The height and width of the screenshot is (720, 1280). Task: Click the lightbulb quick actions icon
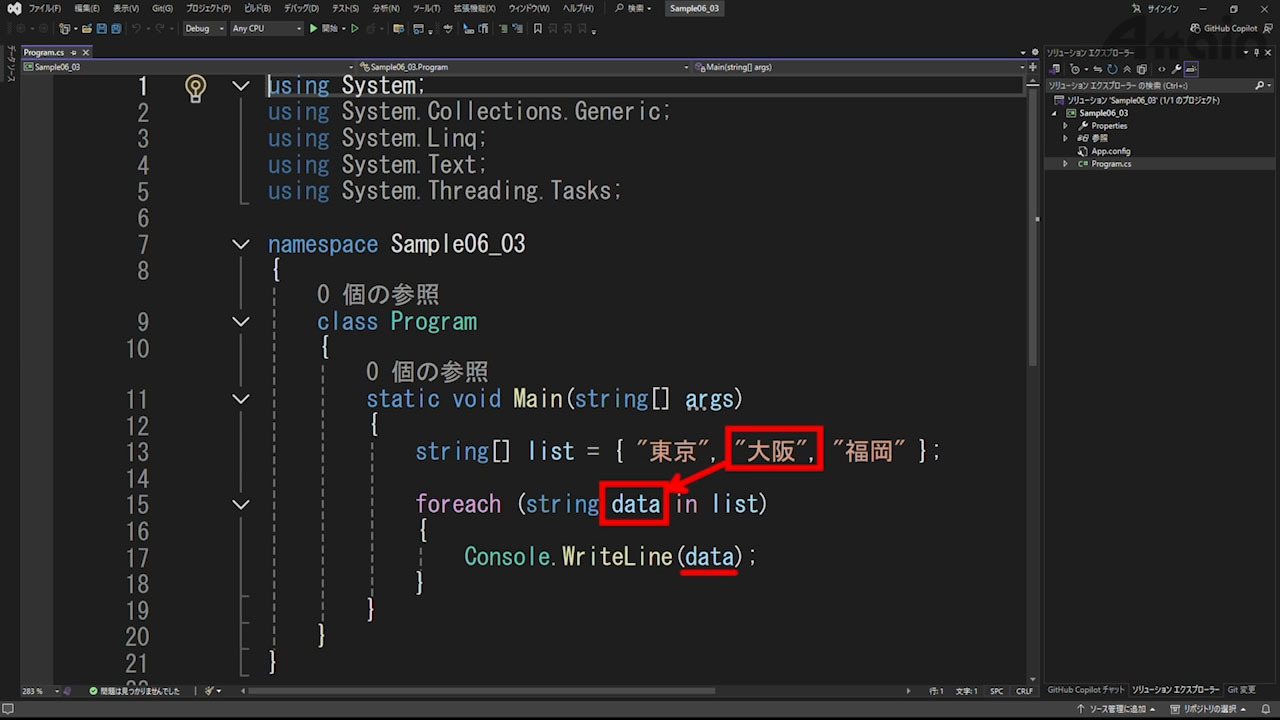click(x=195, y=88)
